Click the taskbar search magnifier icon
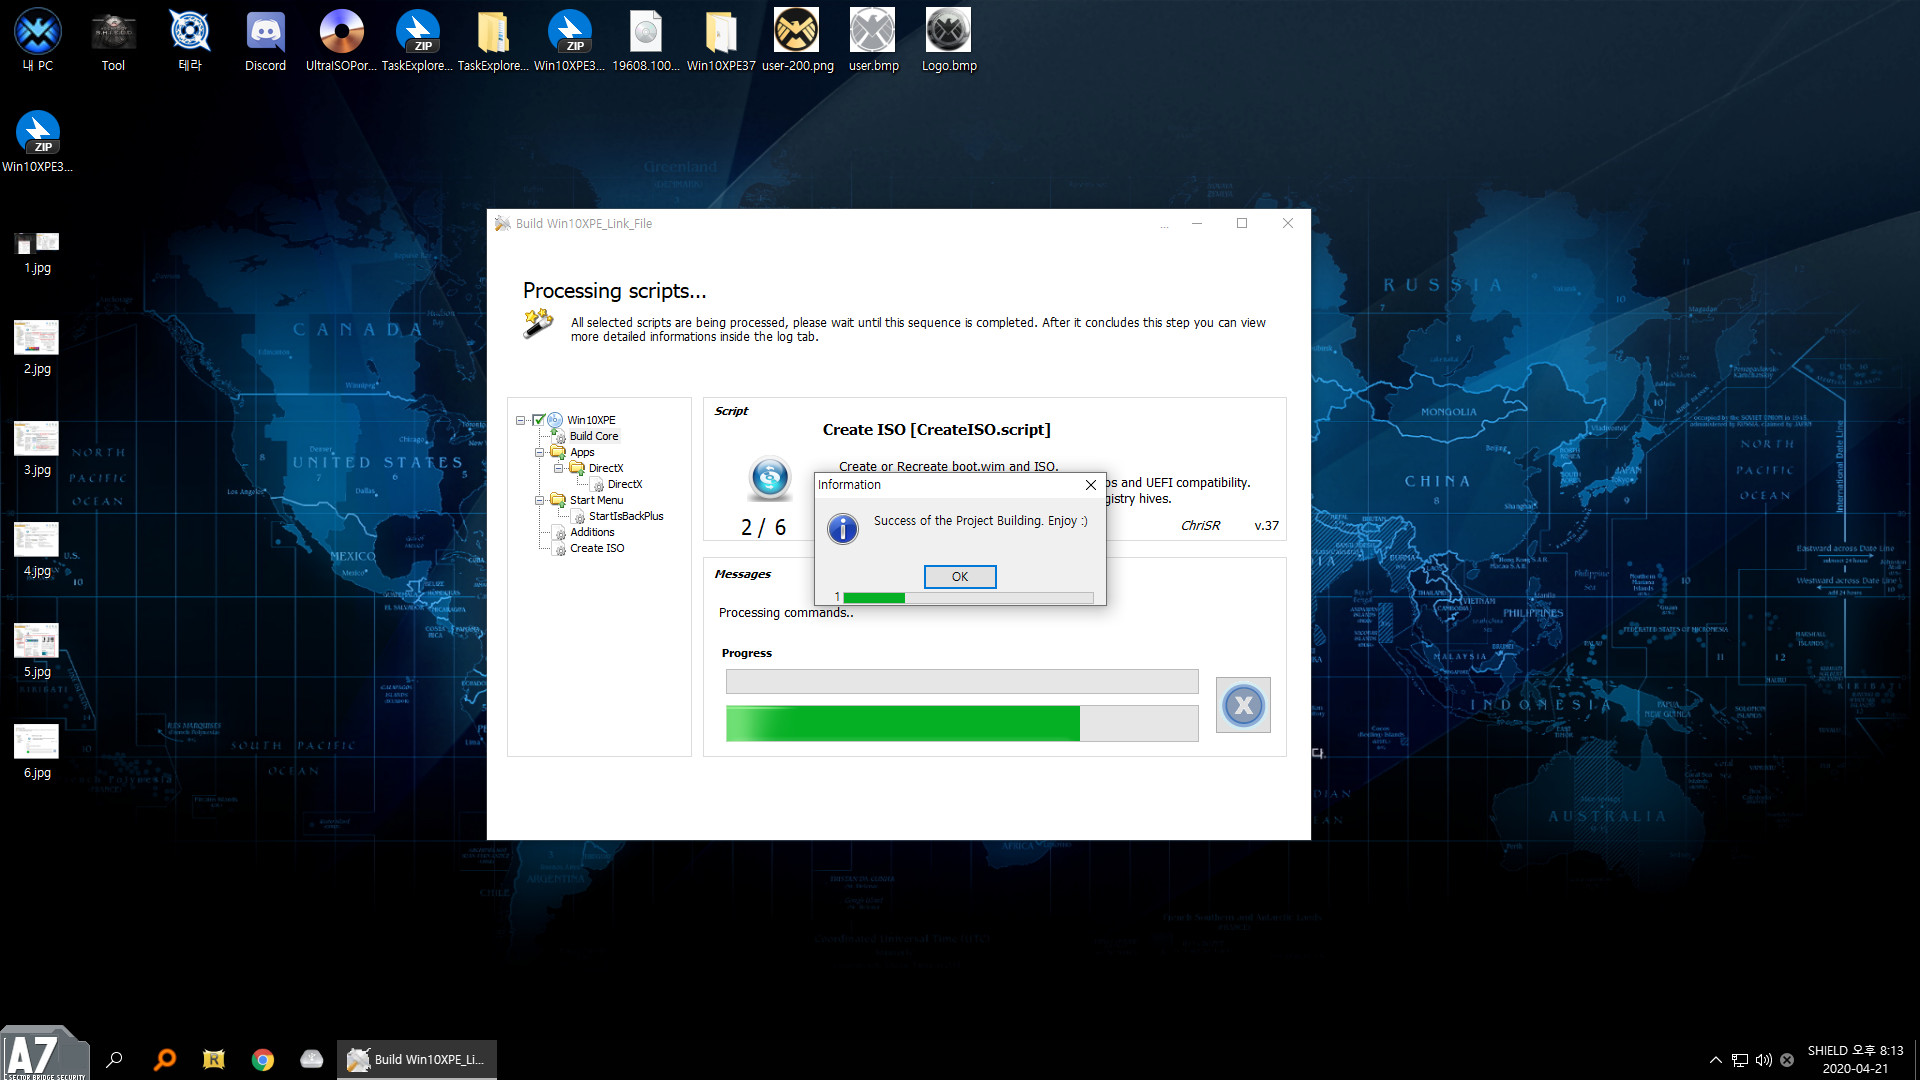The height and width of the screenshot is (1080, 1920). [115, 1059]
